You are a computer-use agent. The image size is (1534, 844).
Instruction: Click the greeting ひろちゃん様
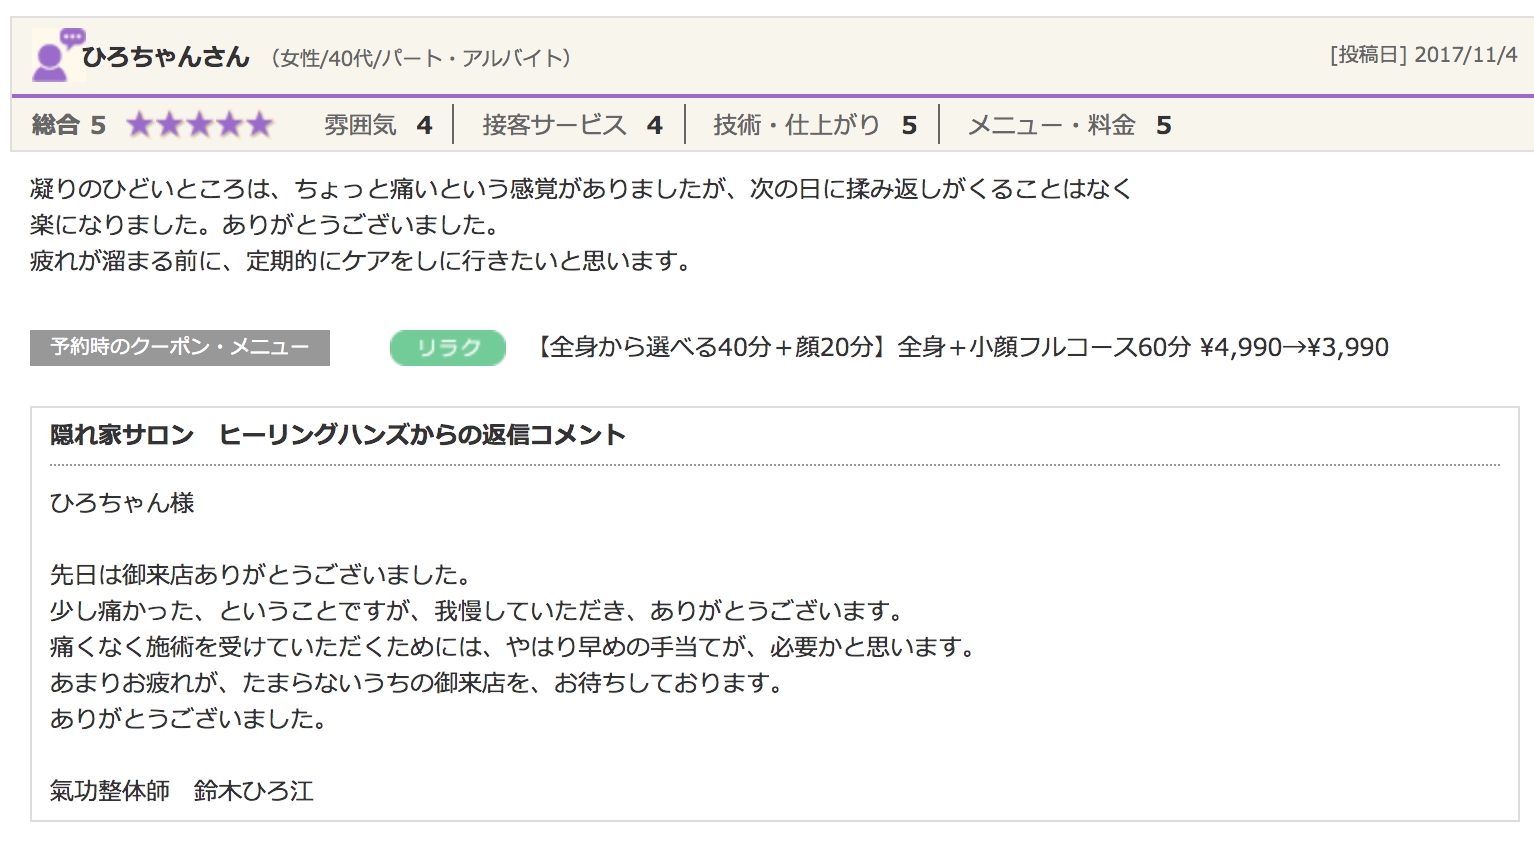(122, 502)
